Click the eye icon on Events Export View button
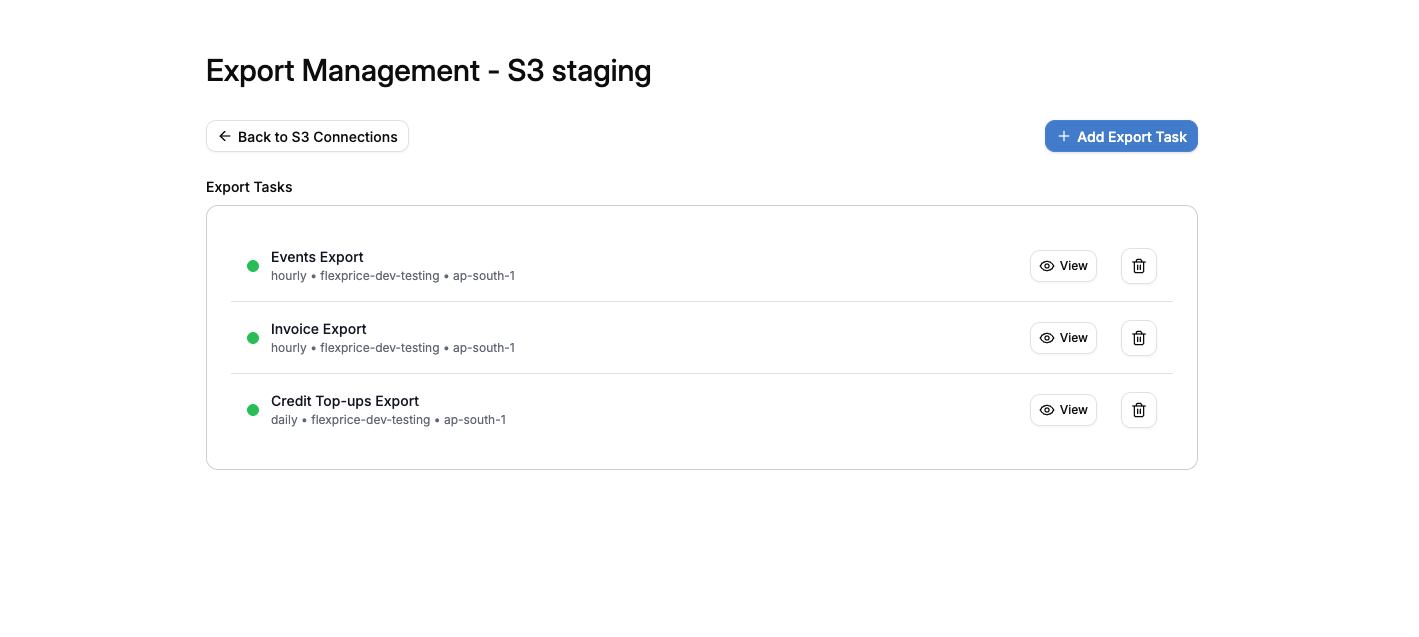 coord(1047,266)
